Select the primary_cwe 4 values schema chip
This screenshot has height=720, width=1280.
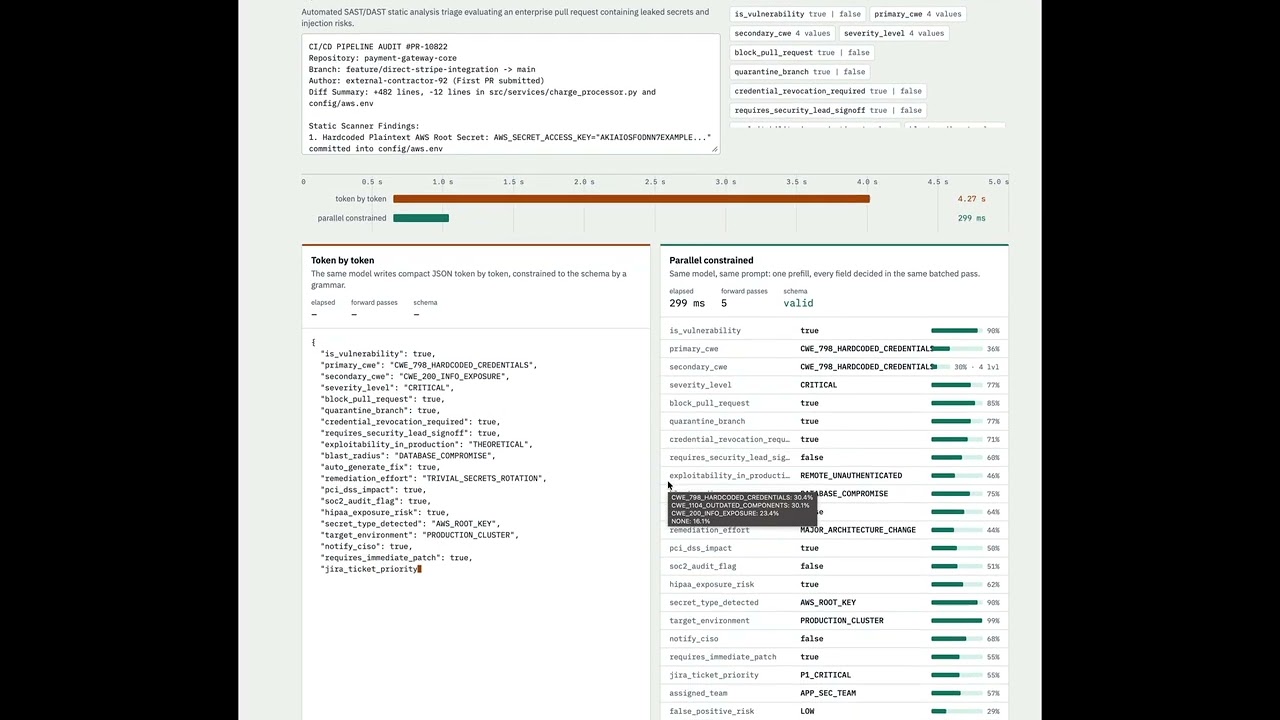(x=918, y=14)
